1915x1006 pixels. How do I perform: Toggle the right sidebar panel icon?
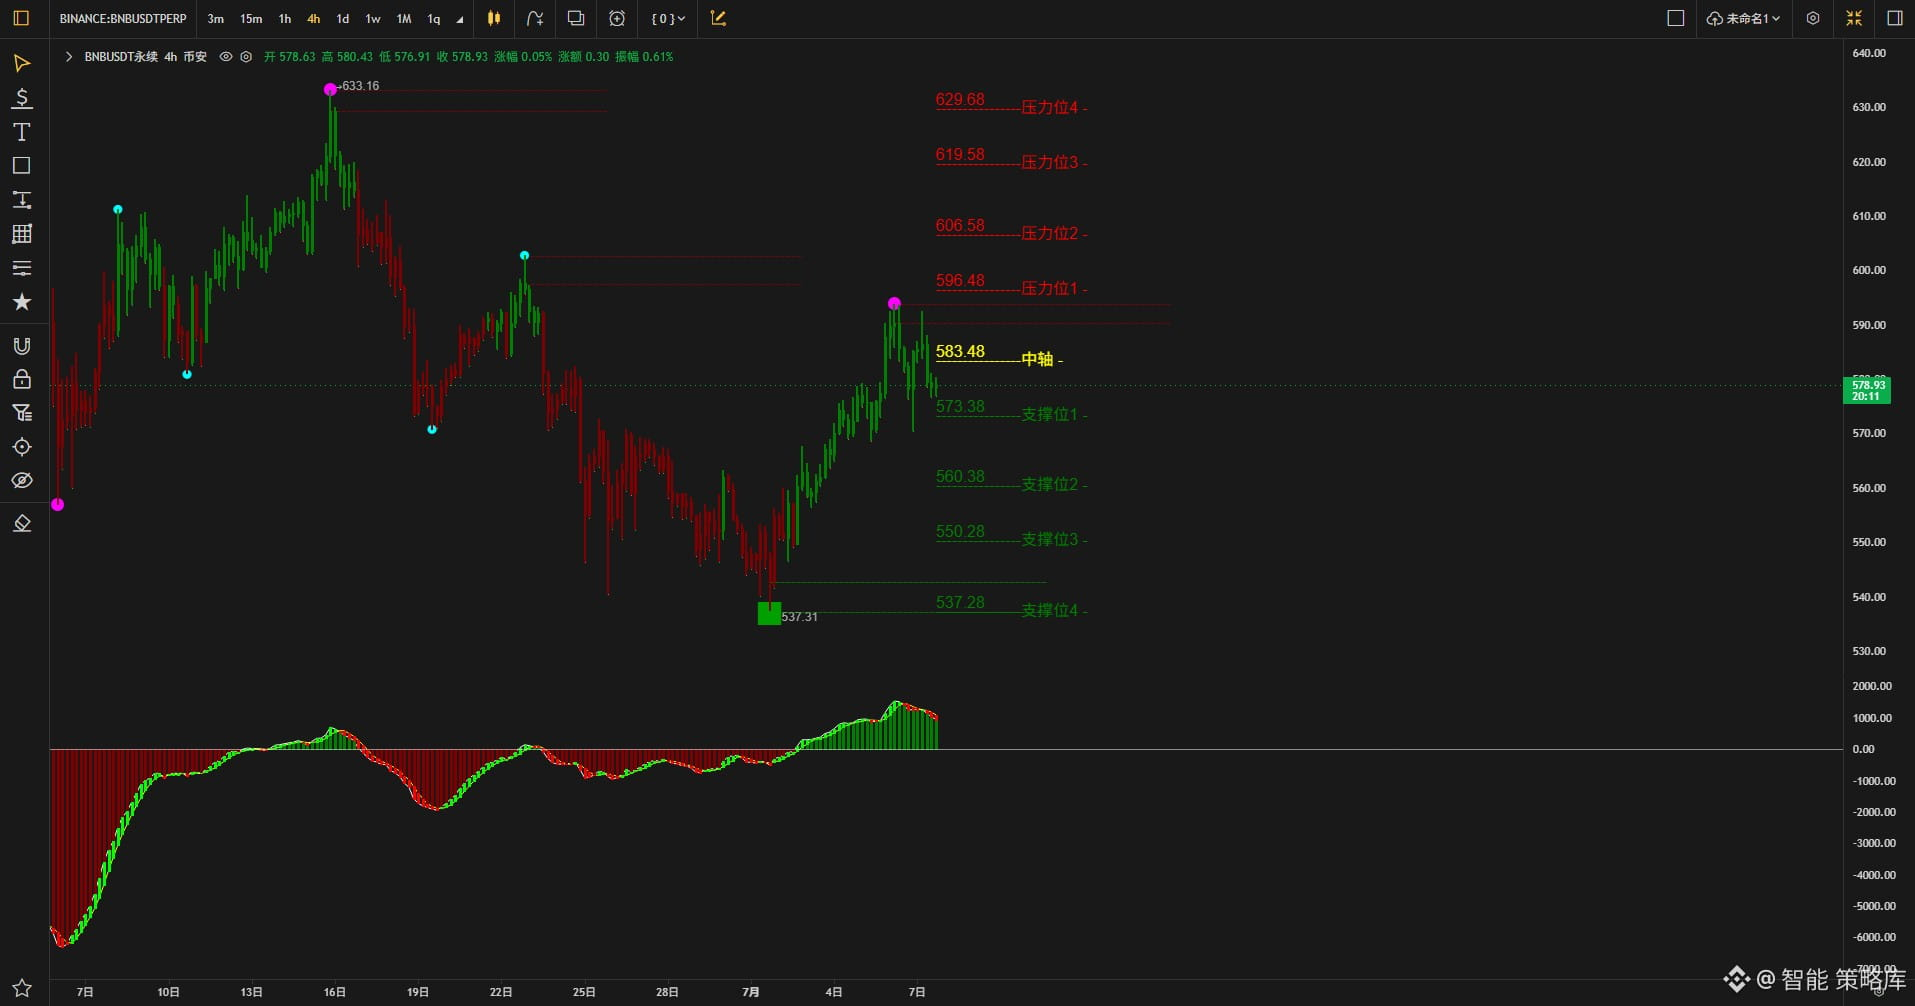point(1894,18)
